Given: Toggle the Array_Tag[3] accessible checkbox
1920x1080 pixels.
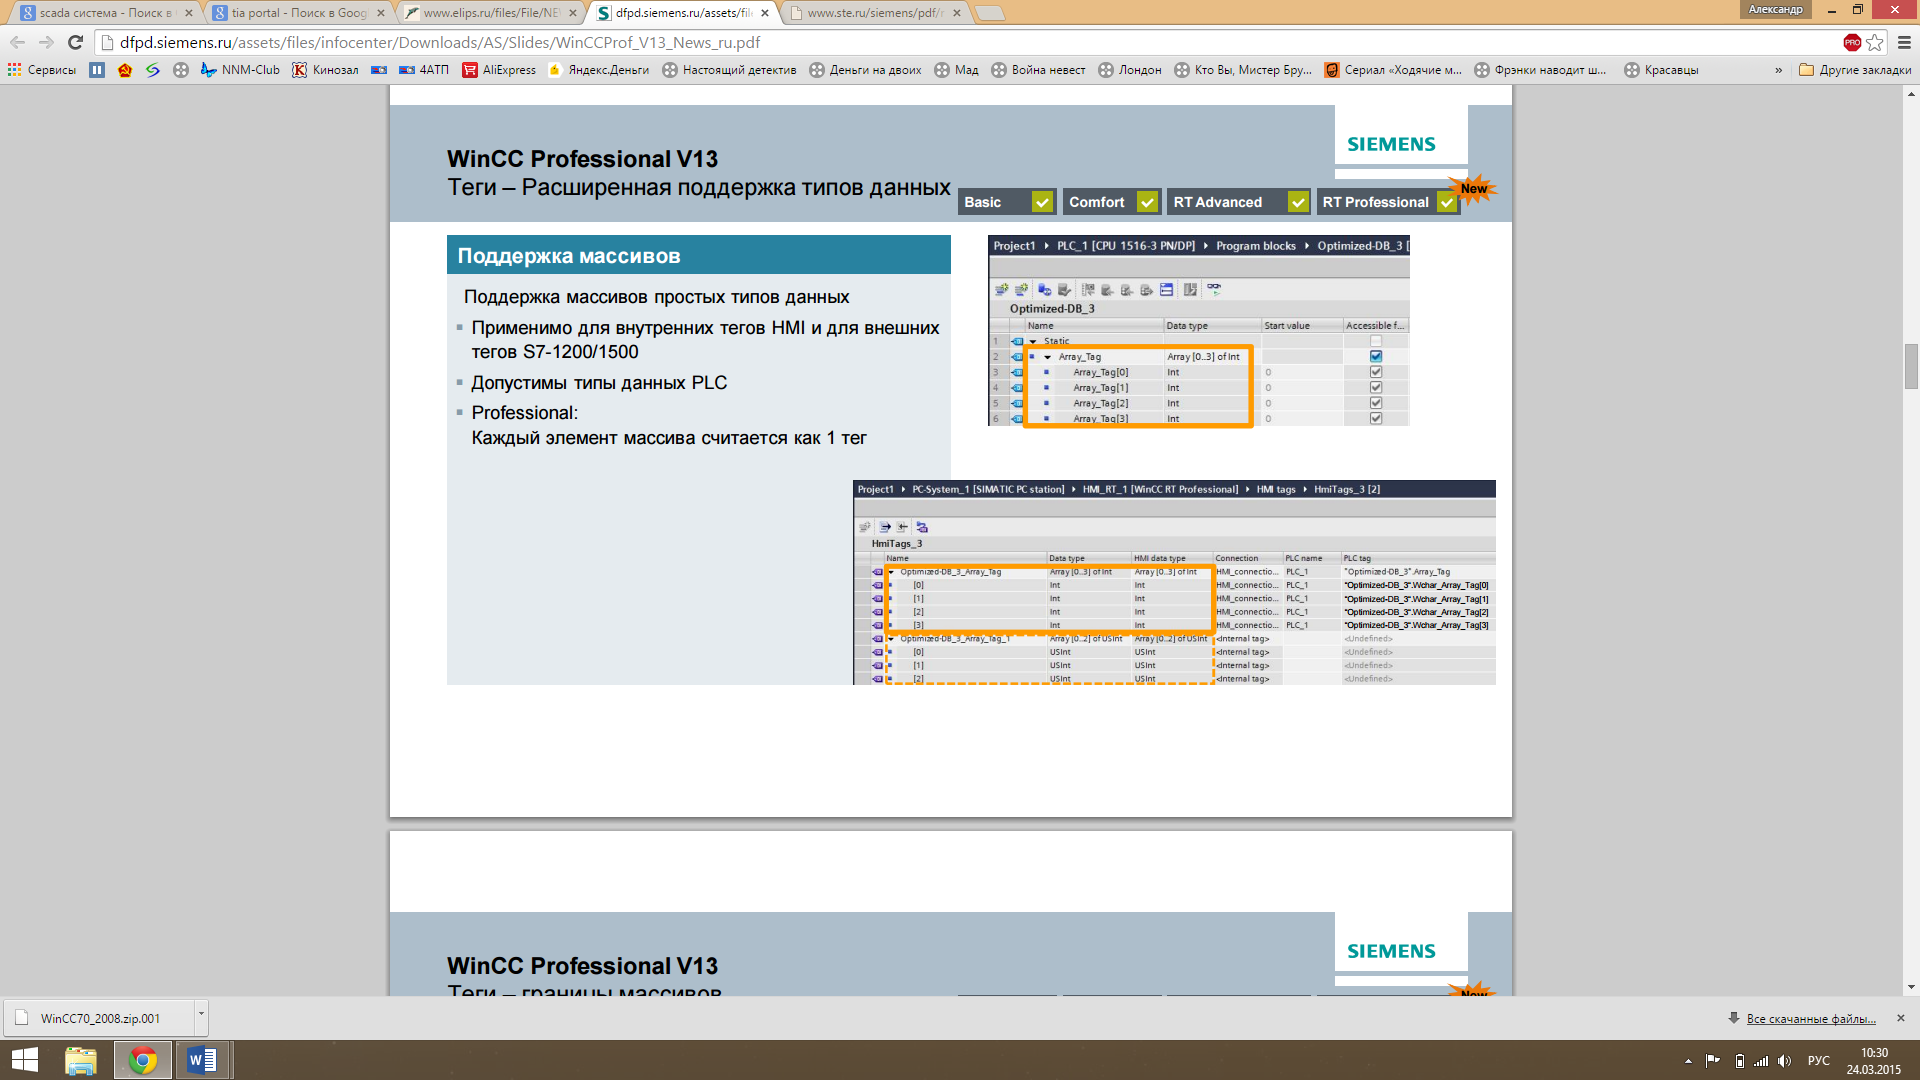Looking at the screenshot, I should 1376,418.
